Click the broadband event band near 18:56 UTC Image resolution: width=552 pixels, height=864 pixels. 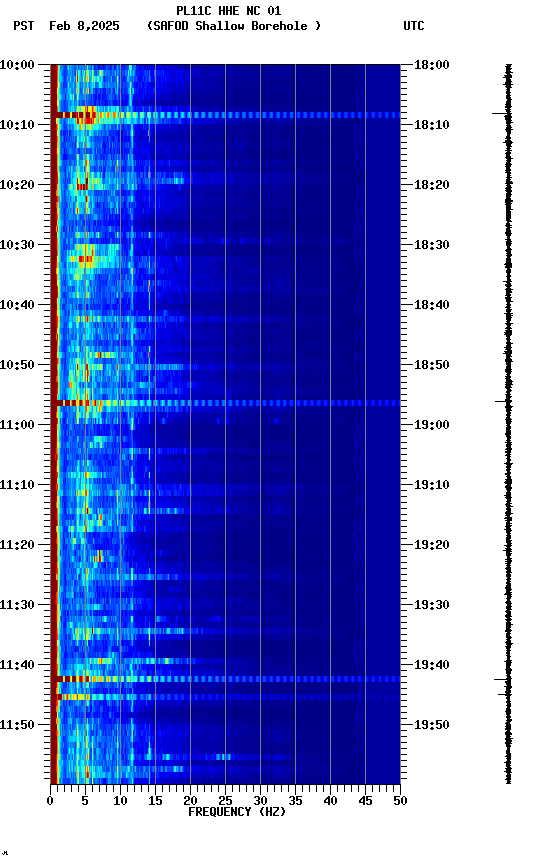tap(225, 403)
